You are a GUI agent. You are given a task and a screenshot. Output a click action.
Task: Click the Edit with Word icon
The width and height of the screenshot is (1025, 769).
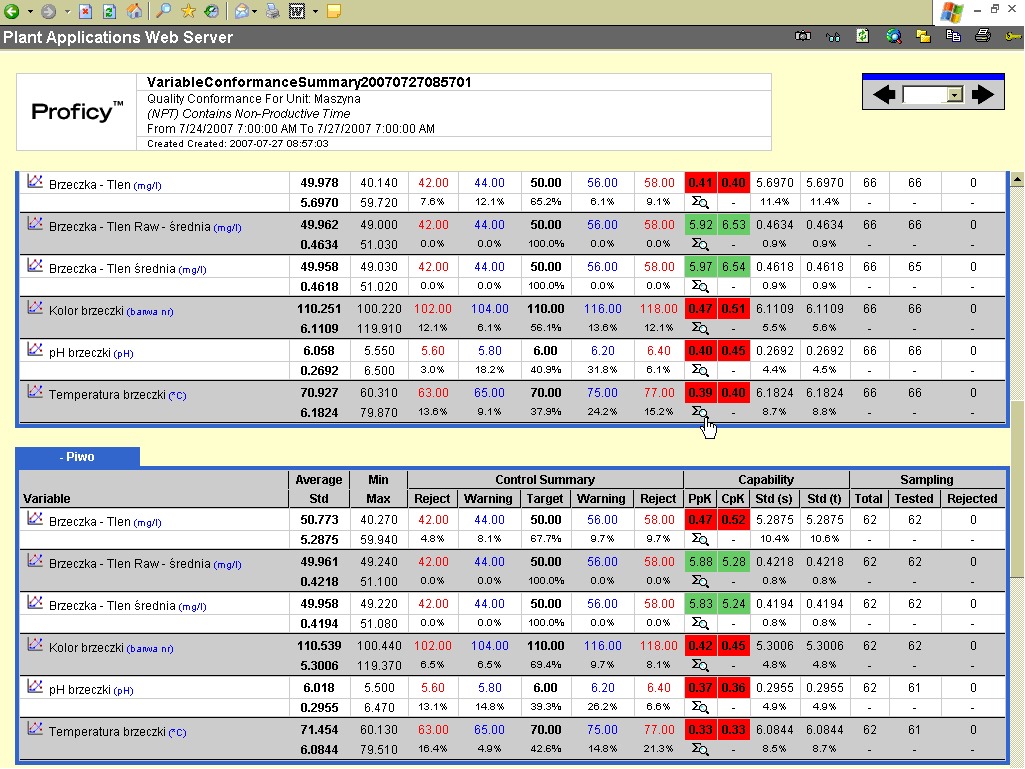pos(297,11)
